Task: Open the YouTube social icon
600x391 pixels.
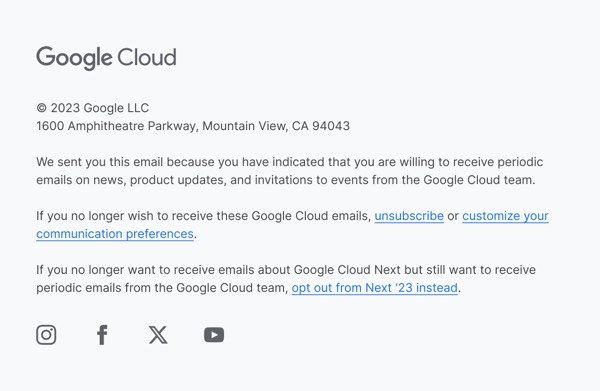Action: (214, 335)
